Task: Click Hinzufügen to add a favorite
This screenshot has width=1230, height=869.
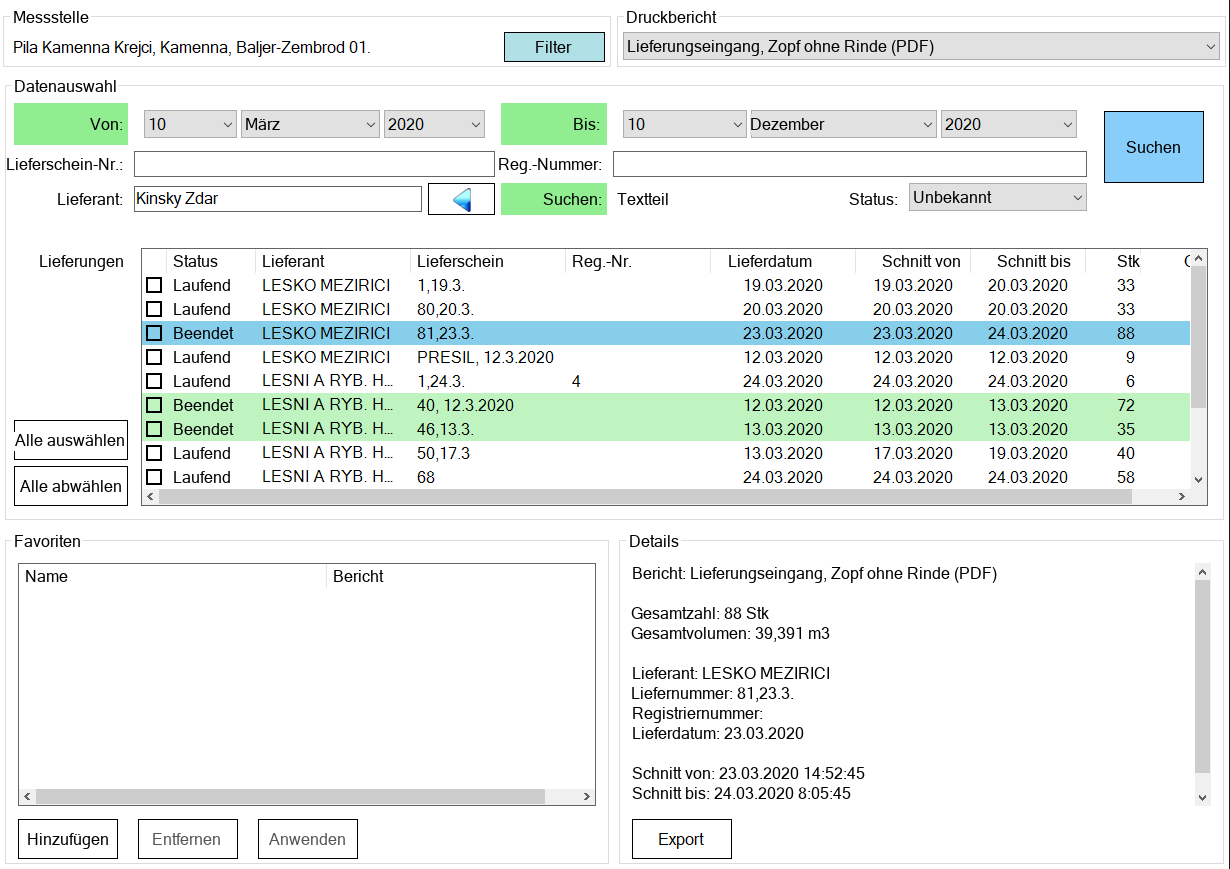Action: tap(68, 839)
